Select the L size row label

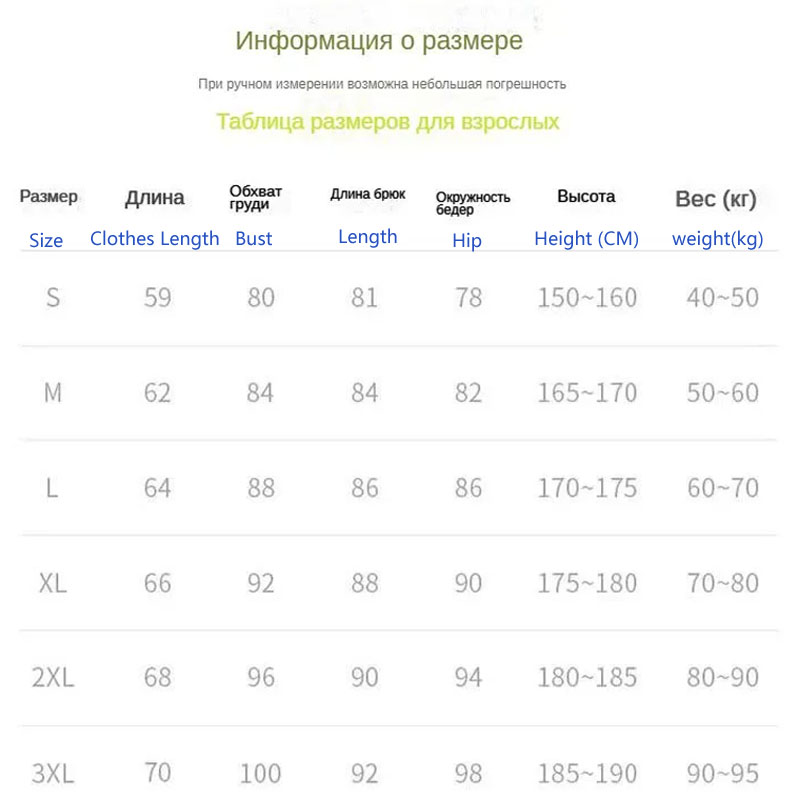tap(52, 488)
